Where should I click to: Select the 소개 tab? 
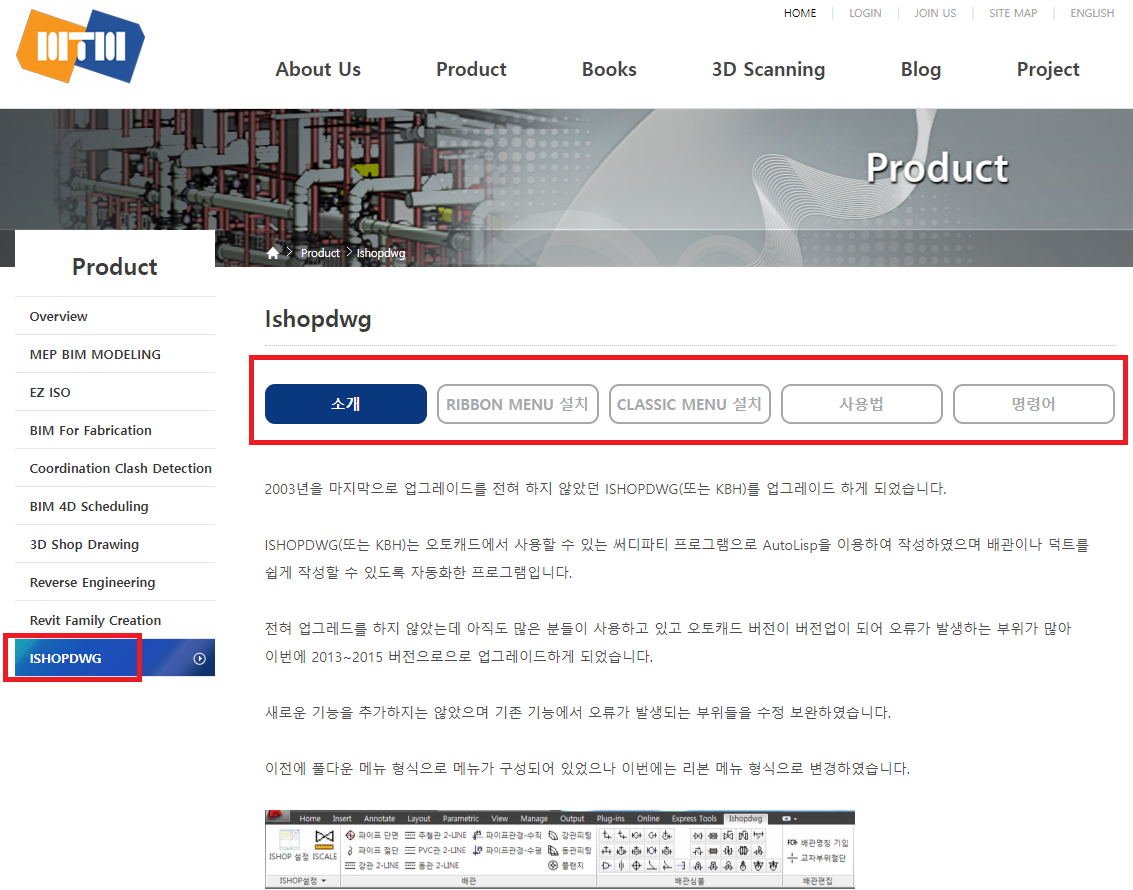tap(345, 404)
